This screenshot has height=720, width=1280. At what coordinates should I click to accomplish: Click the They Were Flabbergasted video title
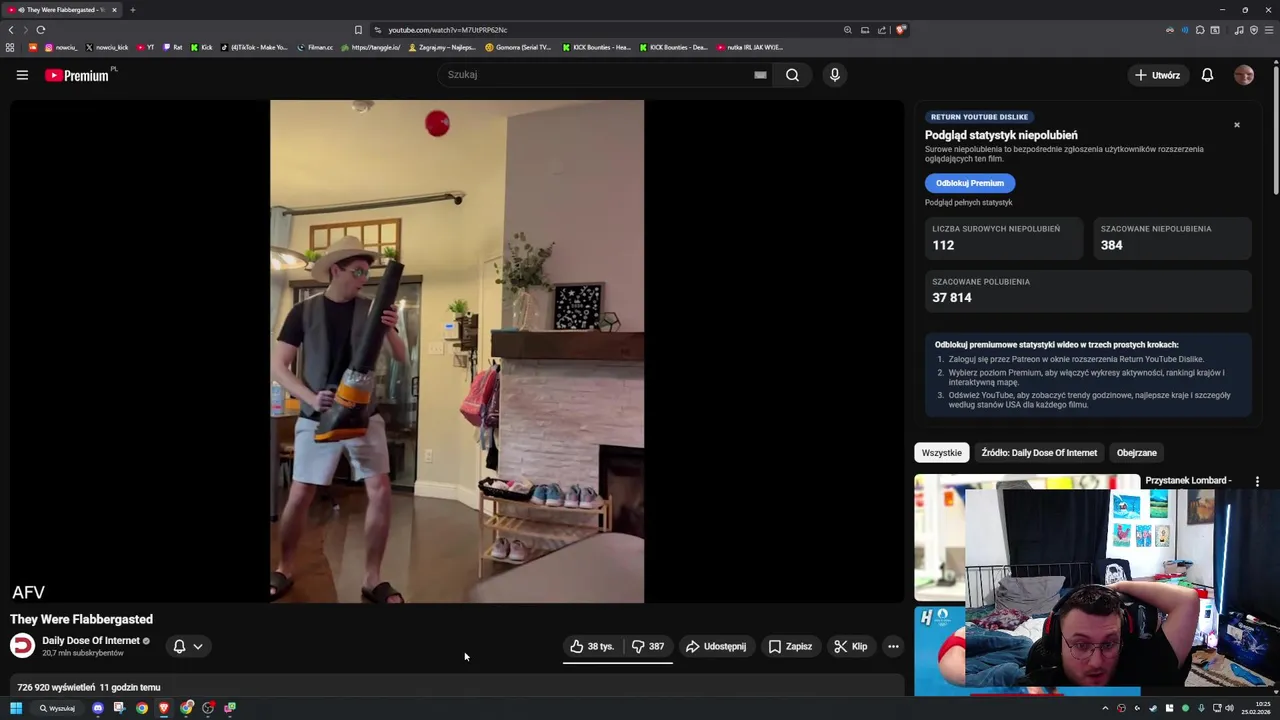81,619
